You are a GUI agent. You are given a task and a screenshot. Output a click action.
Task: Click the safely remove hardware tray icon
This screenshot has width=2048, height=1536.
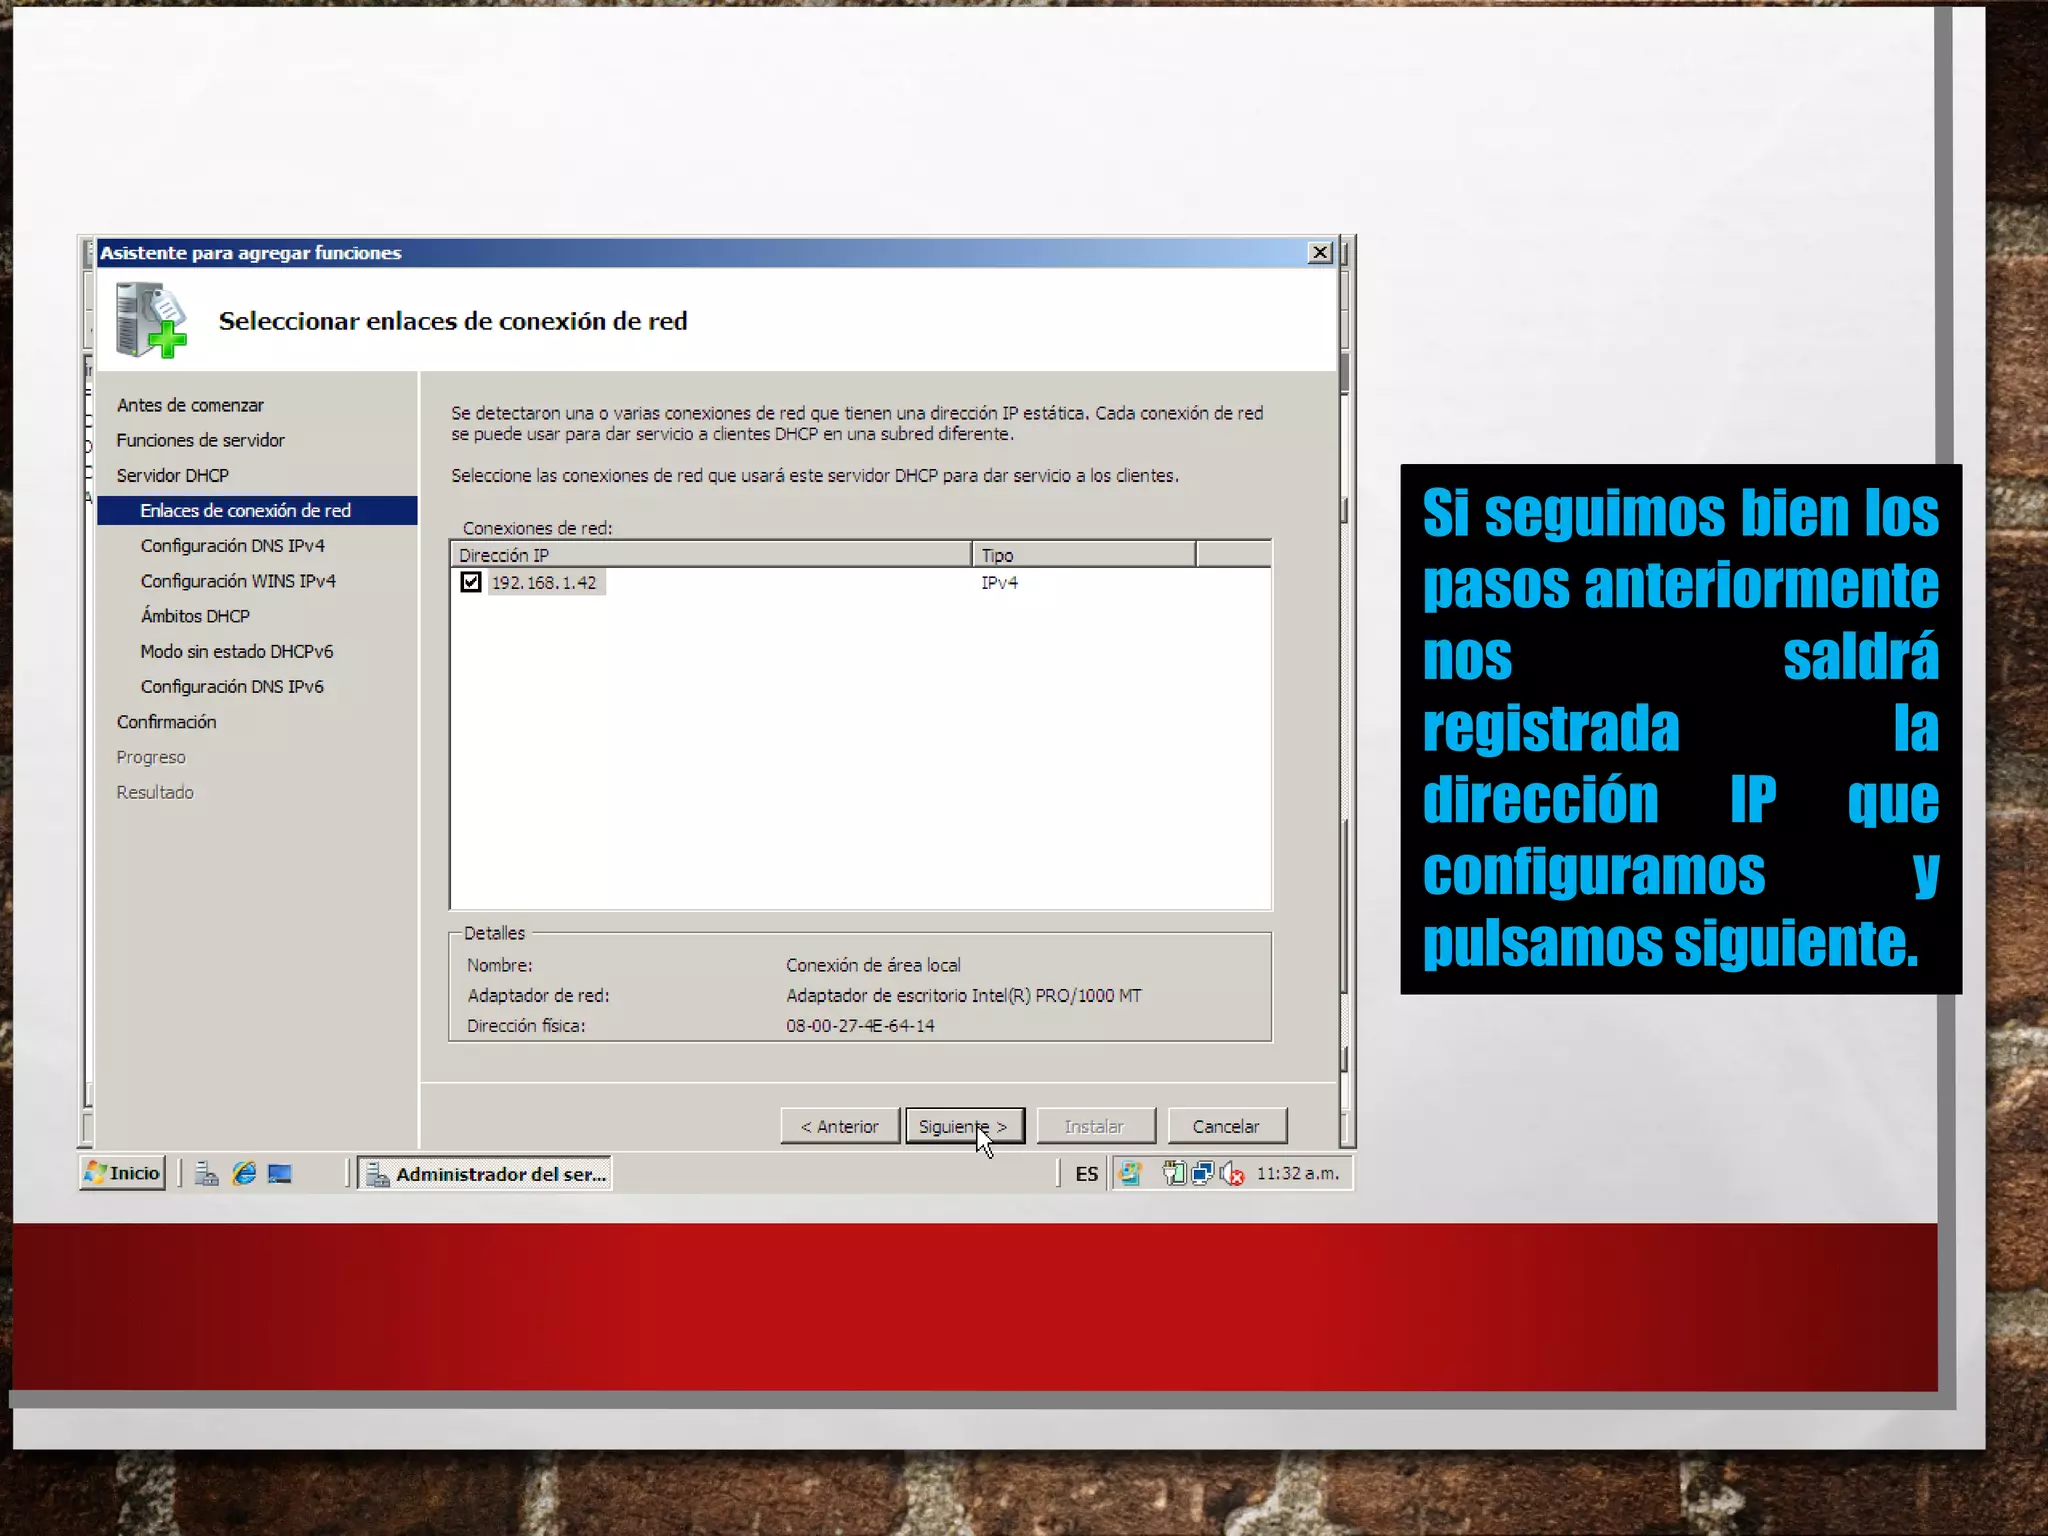pos(1174,1173)
